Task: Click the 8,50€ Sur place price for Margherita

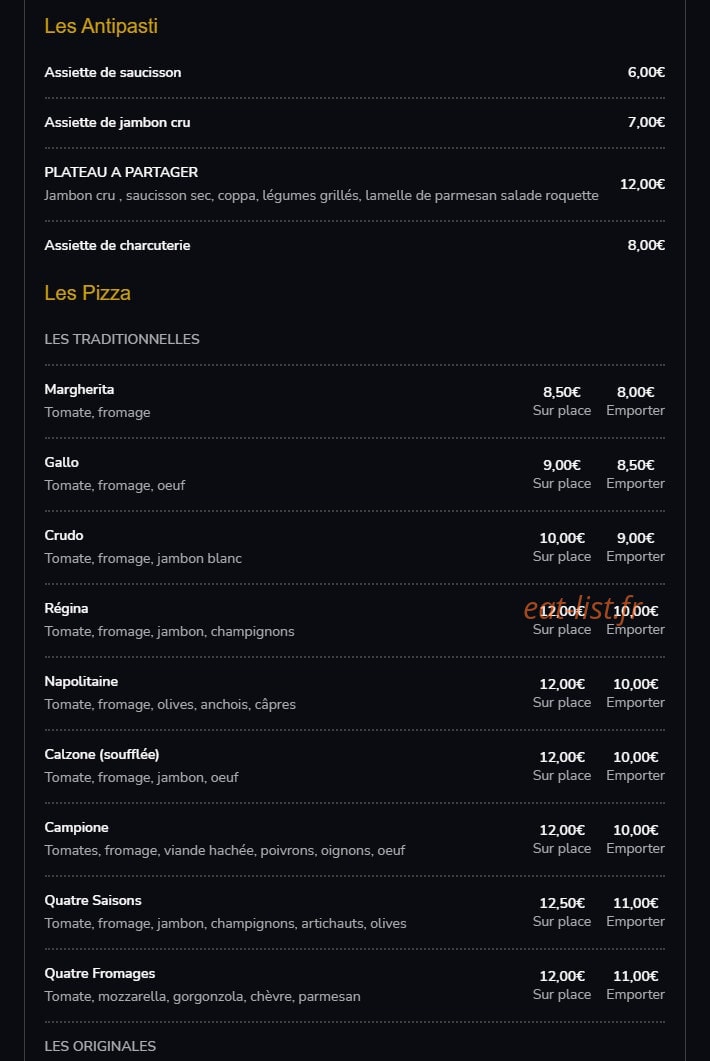Action: pos(562,401)
